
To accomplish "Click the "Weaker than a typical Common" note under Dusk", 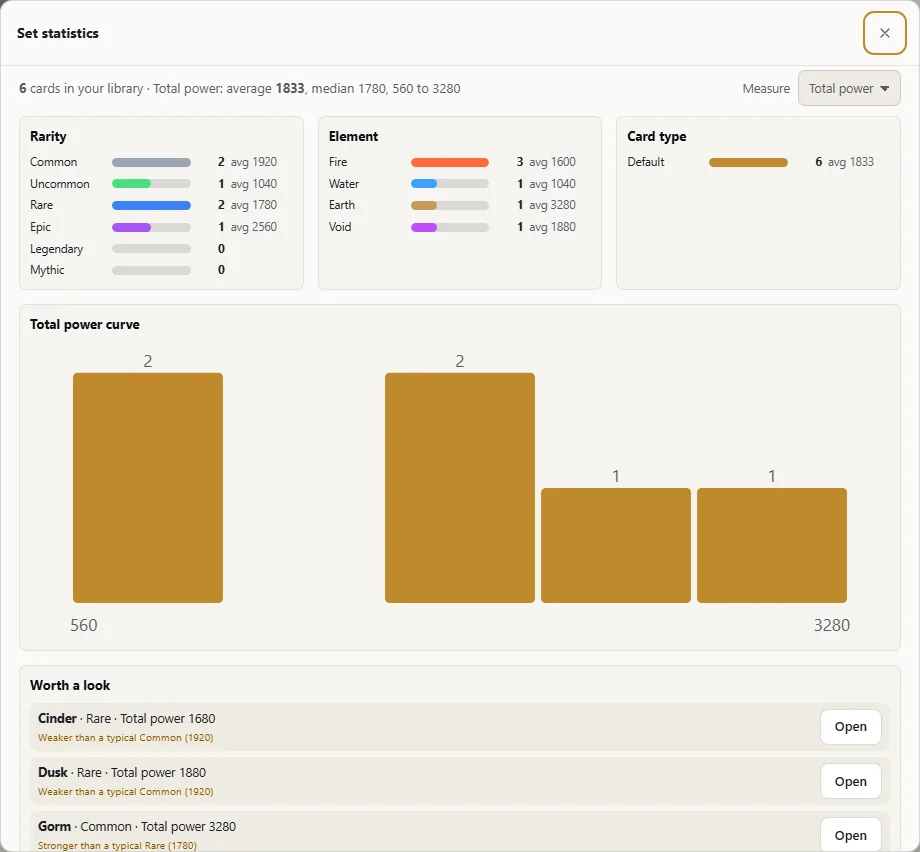I will click(126, 792).
